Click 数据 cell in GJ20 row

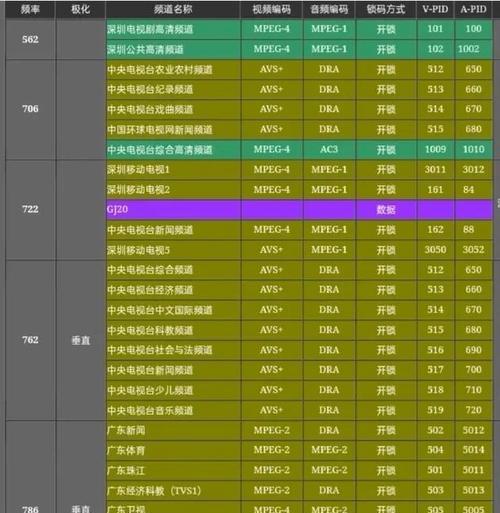386,209
